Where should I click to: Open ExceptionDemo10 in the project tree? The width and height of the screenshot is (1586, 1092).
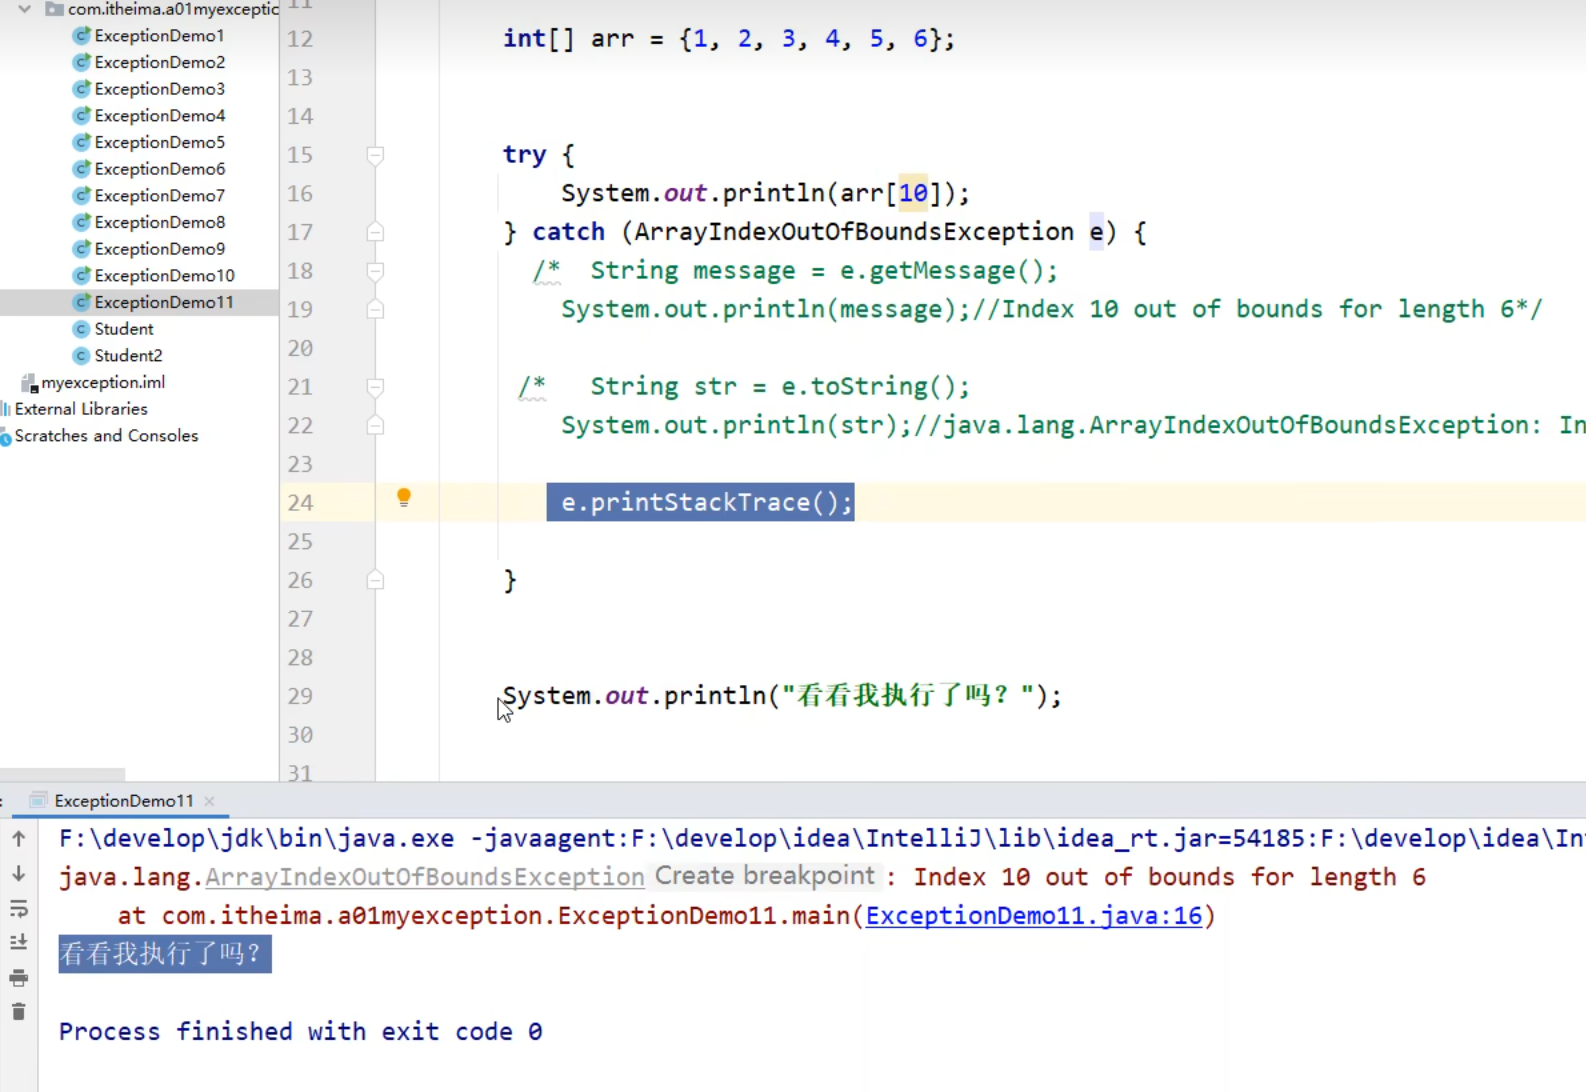pyautogui.click(x=164, y=275)
